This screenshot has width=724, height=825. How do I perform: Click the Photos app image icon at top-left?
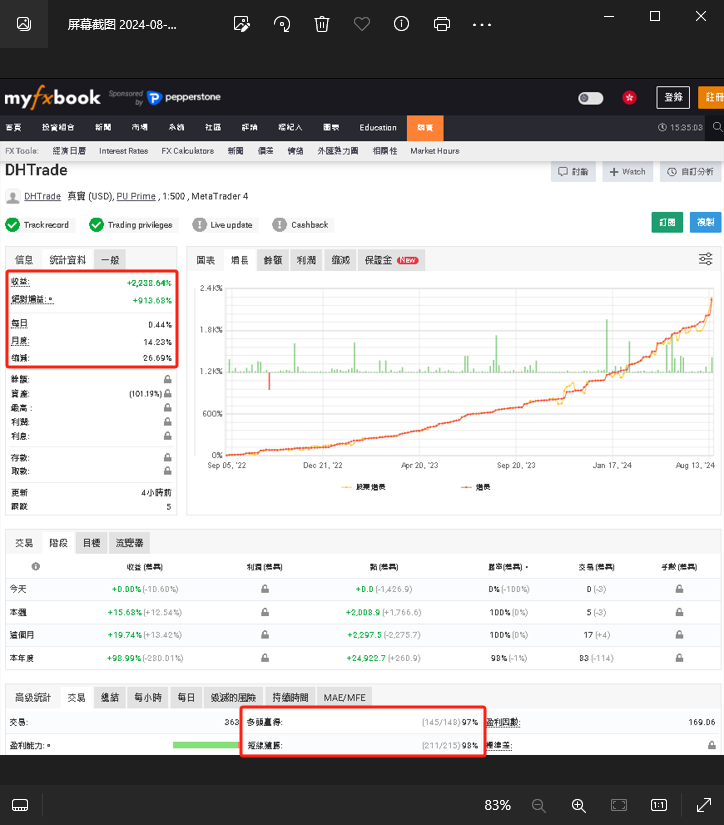coord(24,24)
